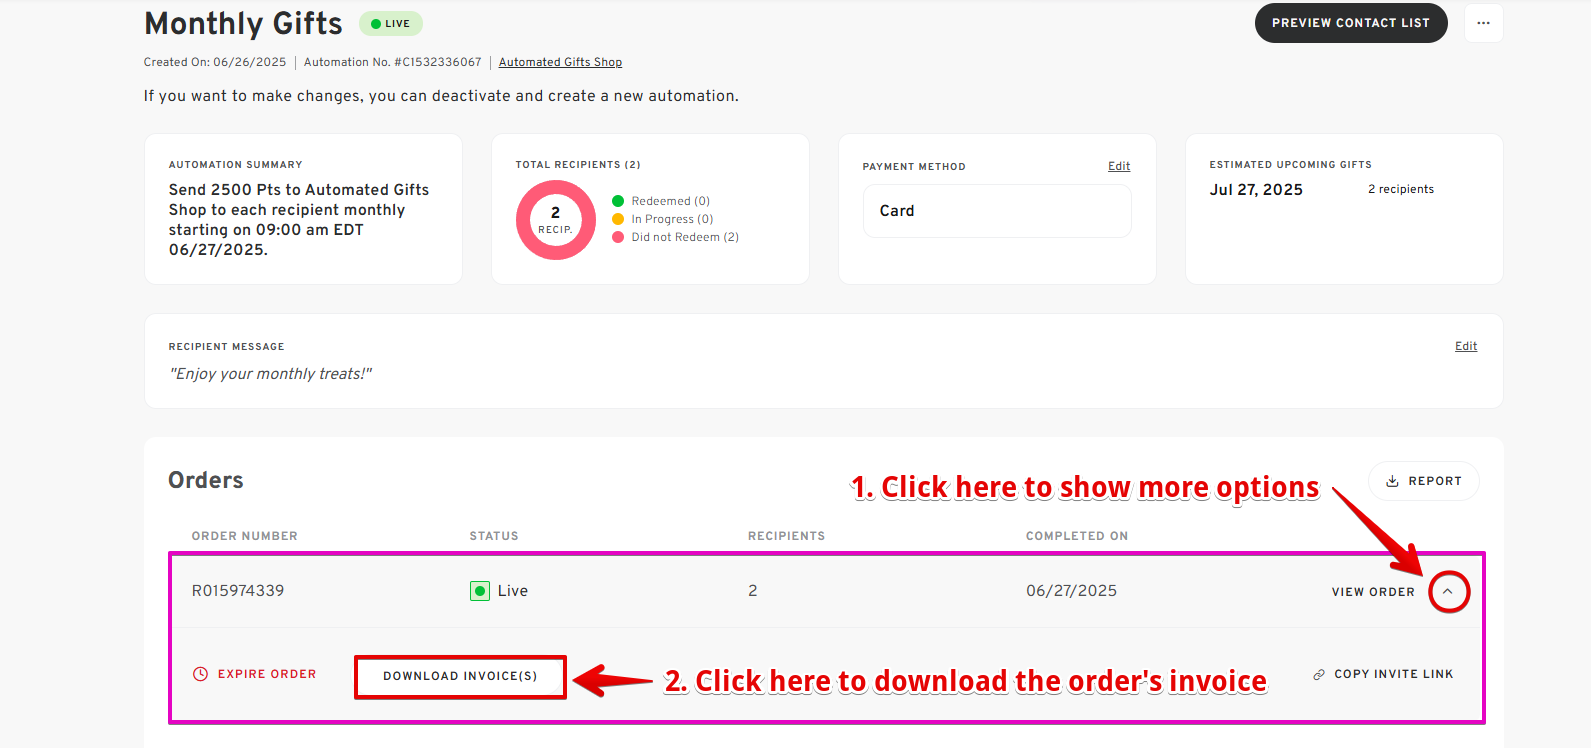Click the green Live status icon in order row
This screenshot has width=1591, height=748.
[480, 591]
